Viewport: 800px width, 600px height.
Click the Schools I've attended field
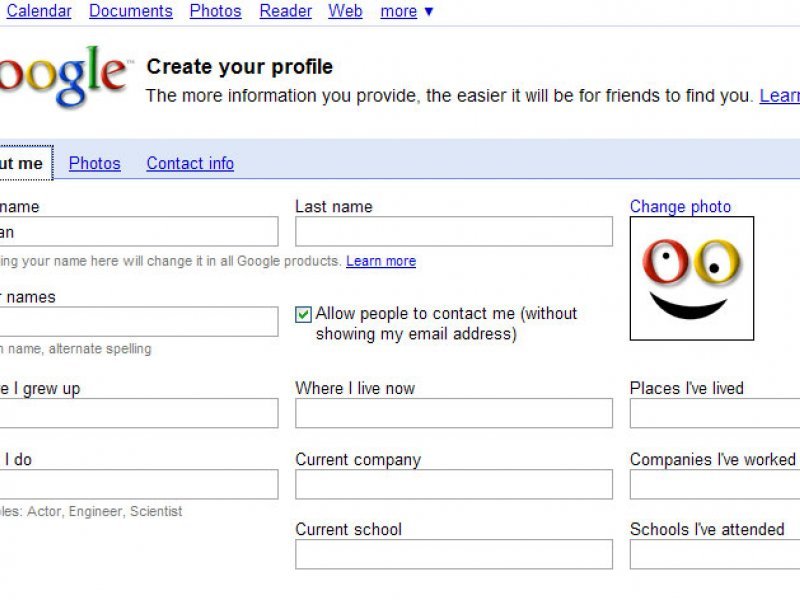(715, 554)
